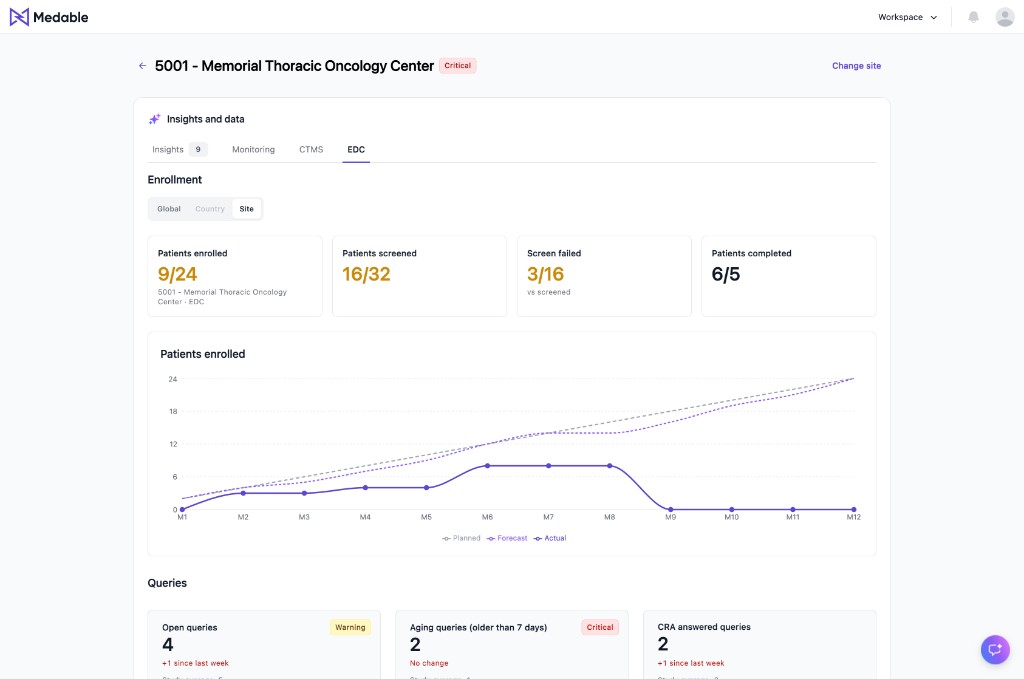Image resolution: width=1024 pixels, height=679 pixels.
Task: Click the CRA answered queries heading
Action: coord(704,627)
